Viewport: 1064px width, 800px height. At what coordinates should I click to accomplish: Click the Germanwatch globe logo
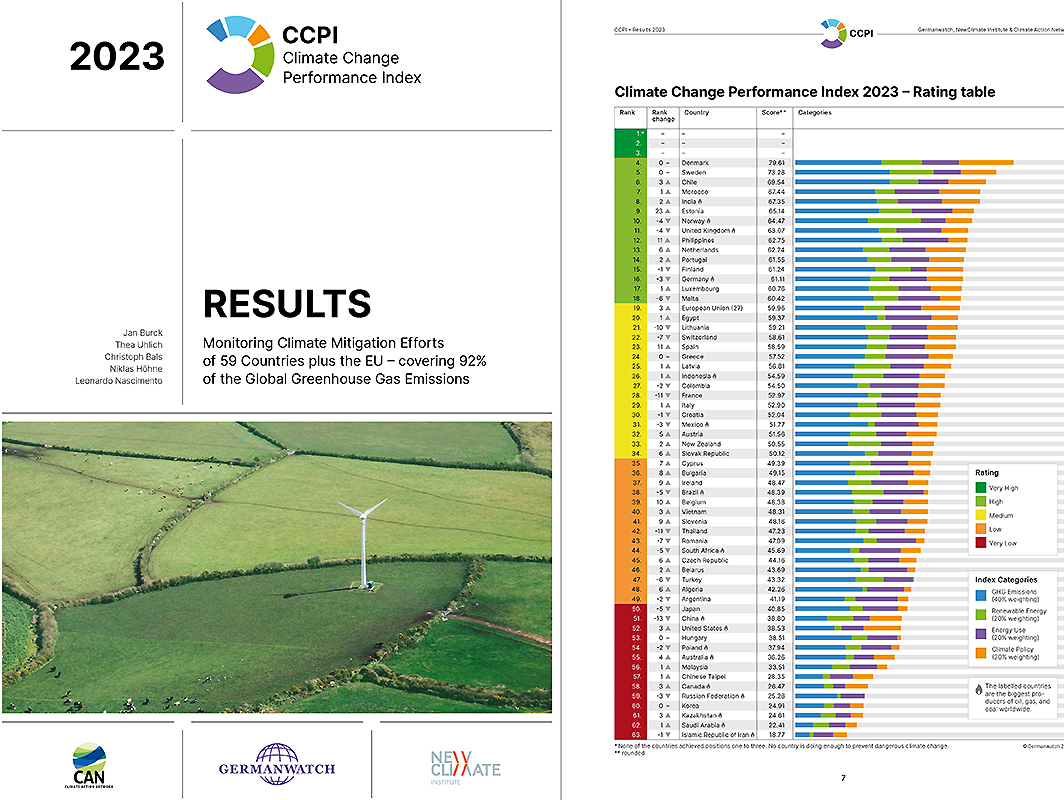point(277,764)
